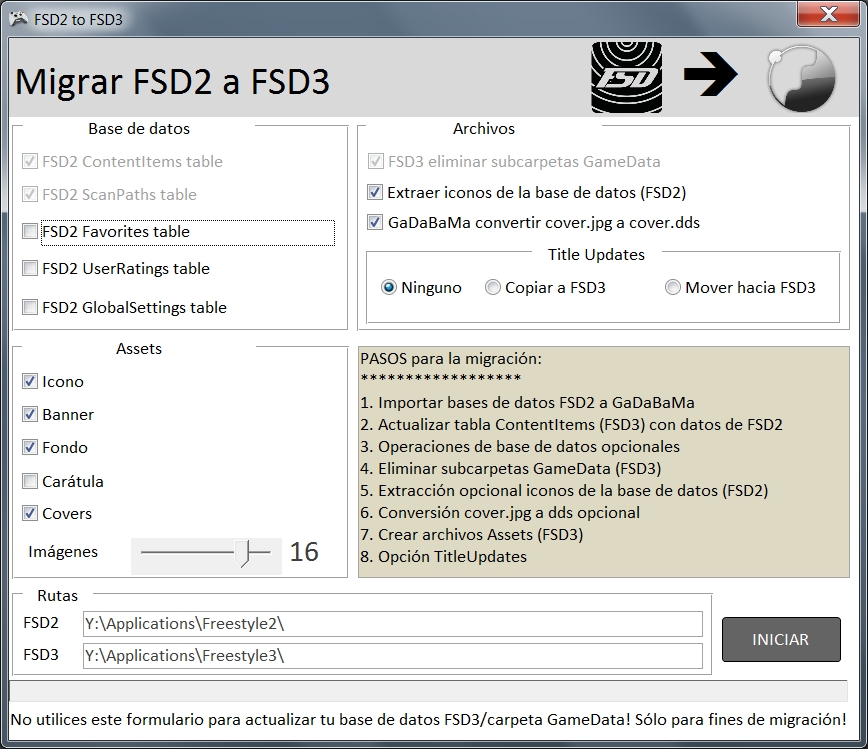
Task: Click step 6 Conversión cover.jpg a dds text
Action: 500,513
